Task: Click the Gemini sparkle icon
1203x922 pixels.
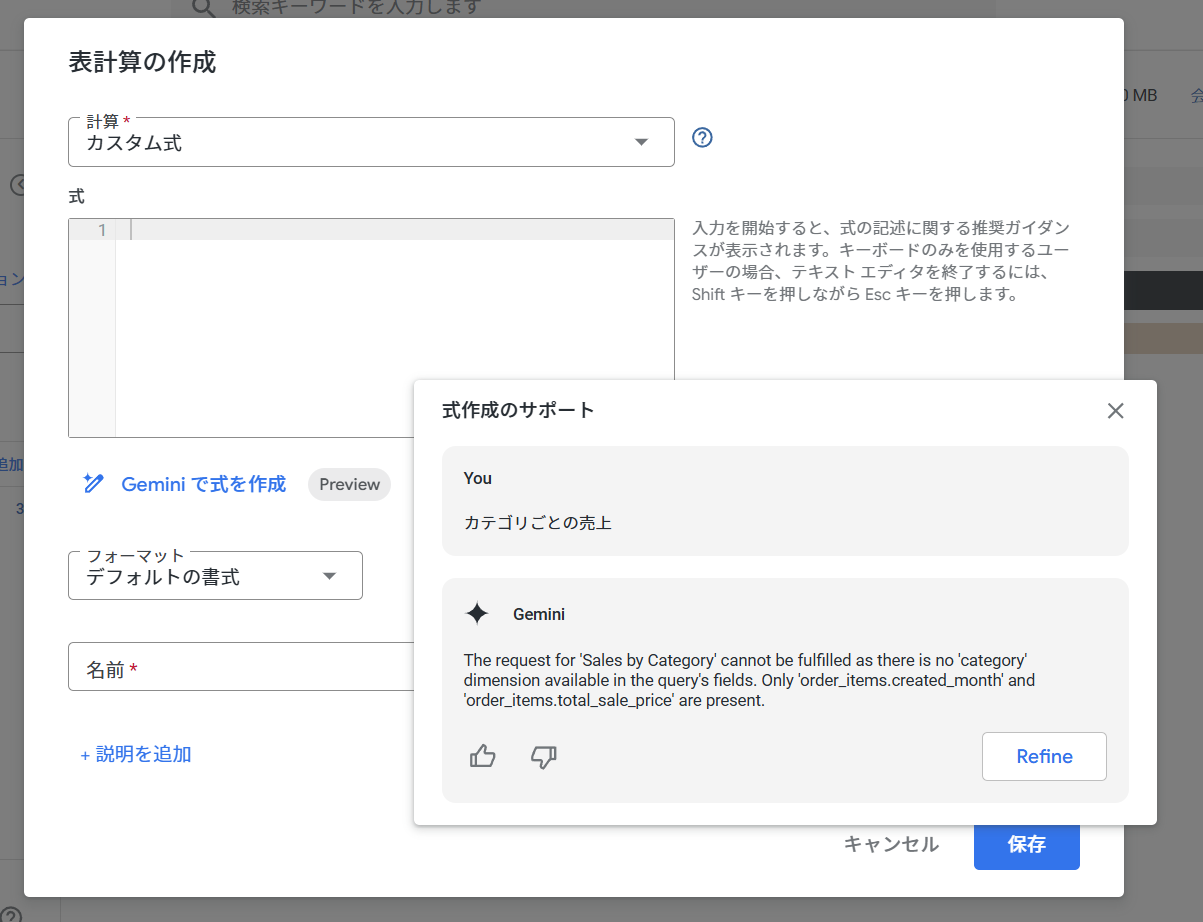Action: (478, 614)
